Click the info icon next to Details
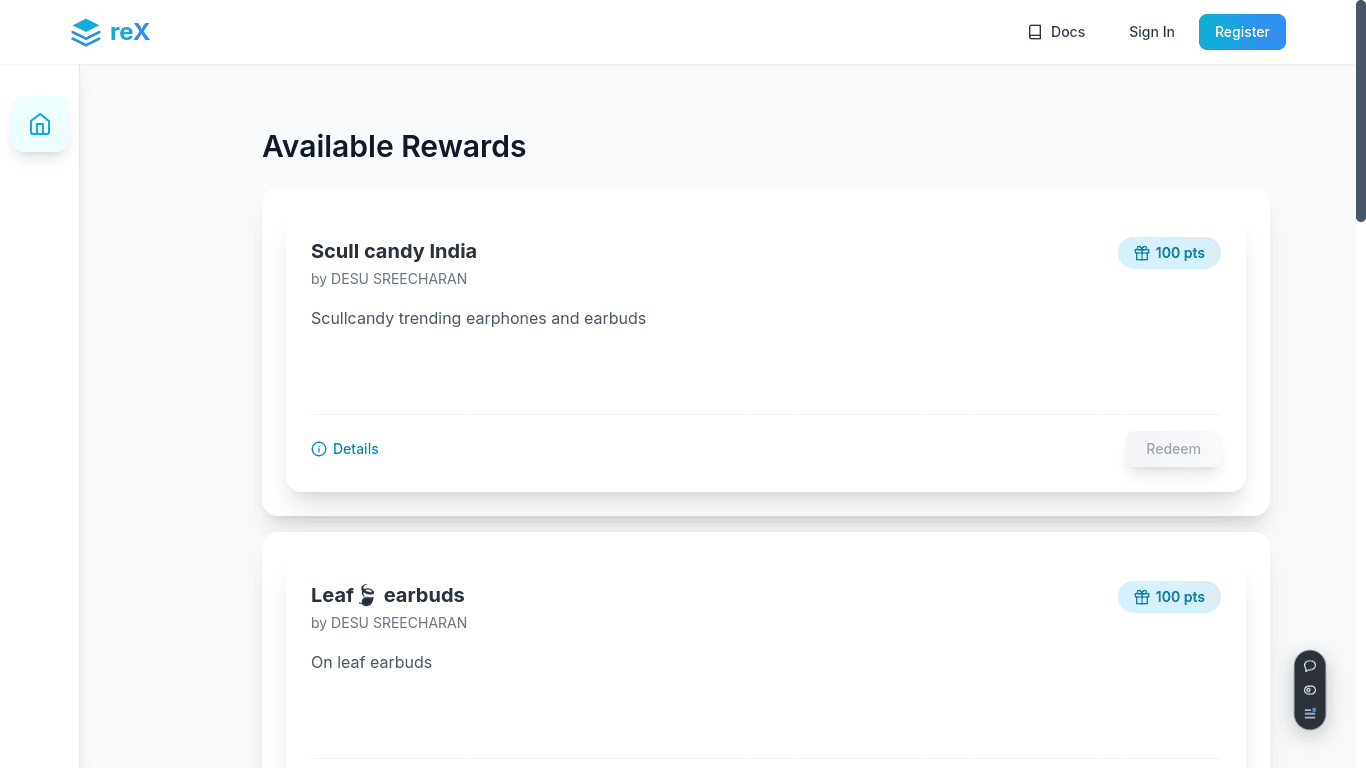The image size is (1366, 768). [x=319, y=449]
